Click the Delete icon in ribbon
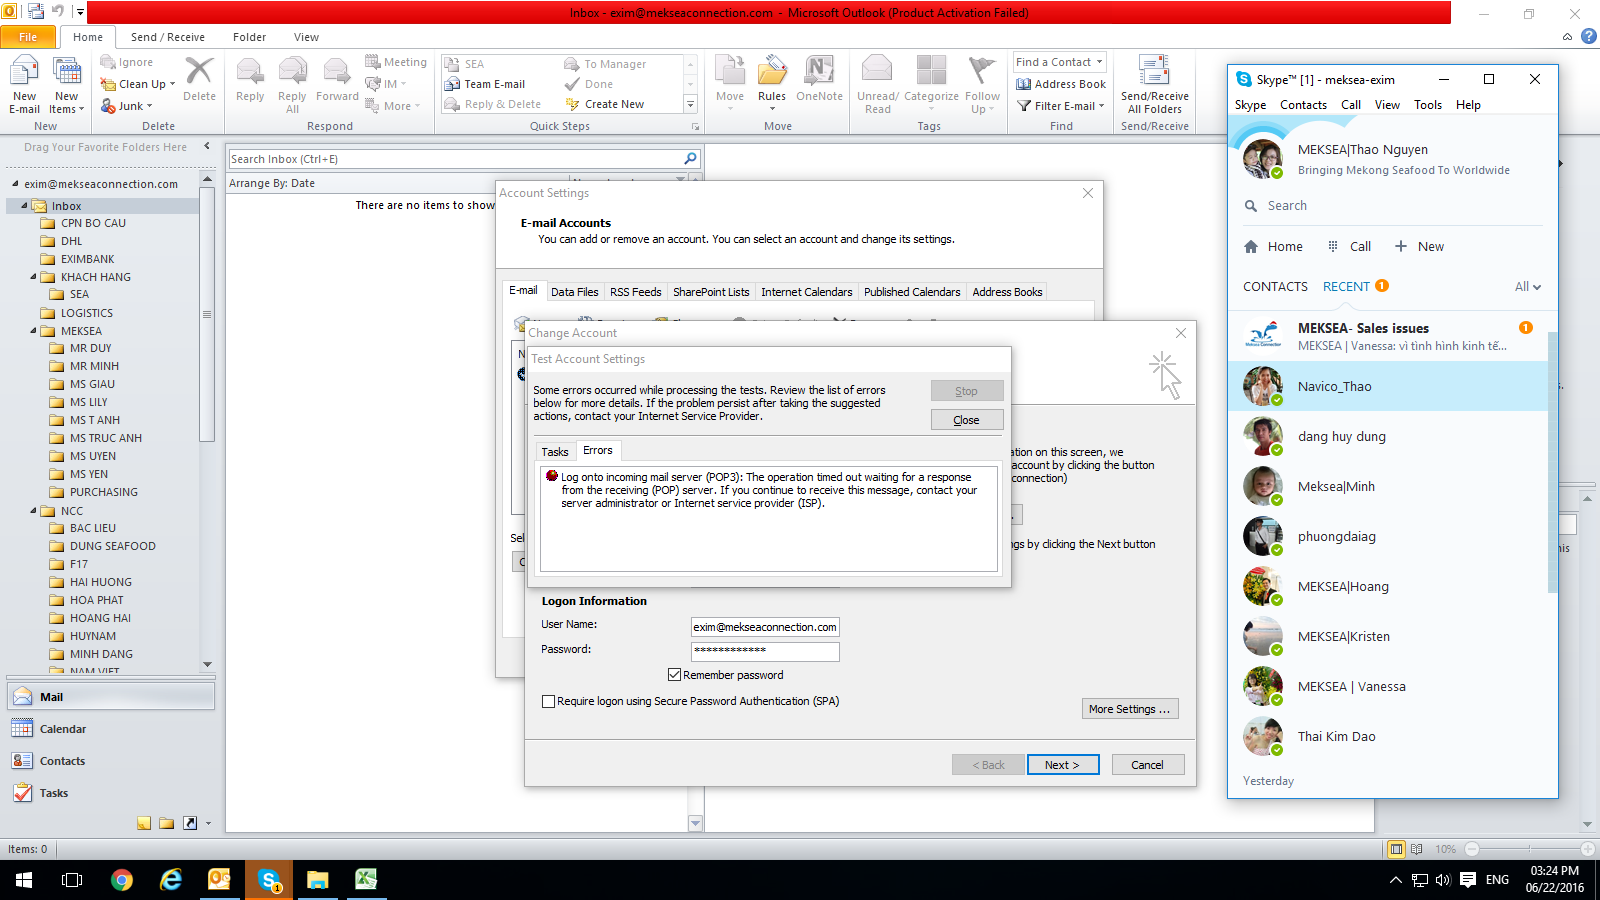 coord(199,80)
